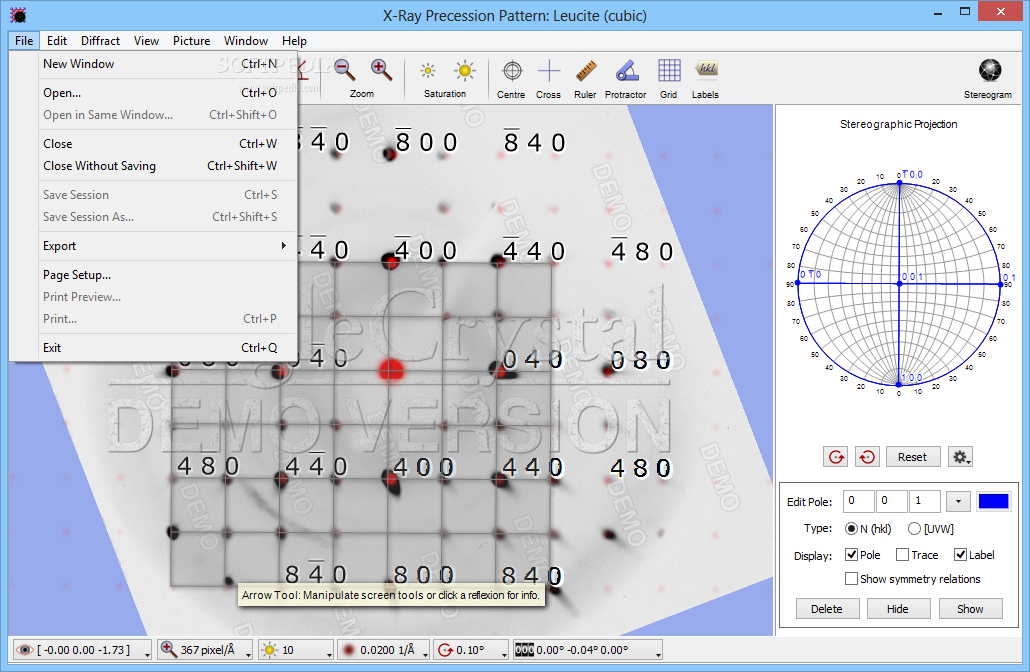
Task: Open the Edit menu
Action: tap(57, 41)
